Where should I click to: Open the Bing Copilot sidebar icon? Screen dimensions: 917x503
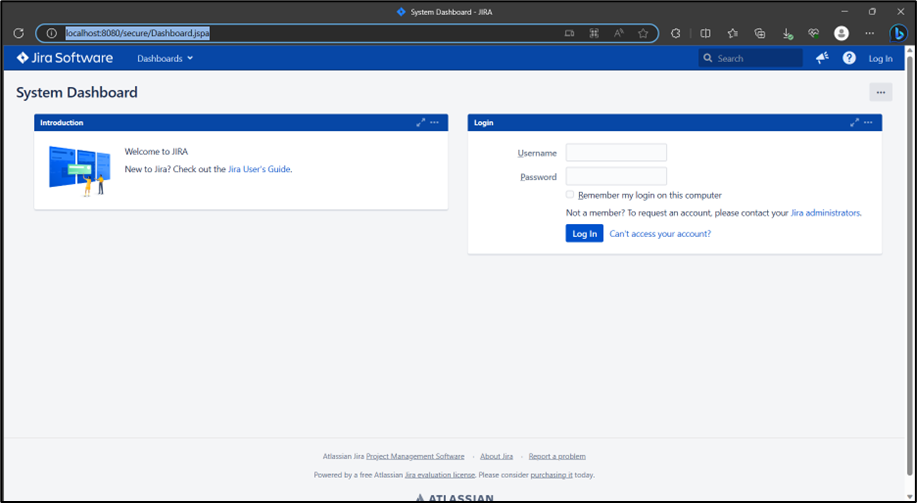[898, 33]
